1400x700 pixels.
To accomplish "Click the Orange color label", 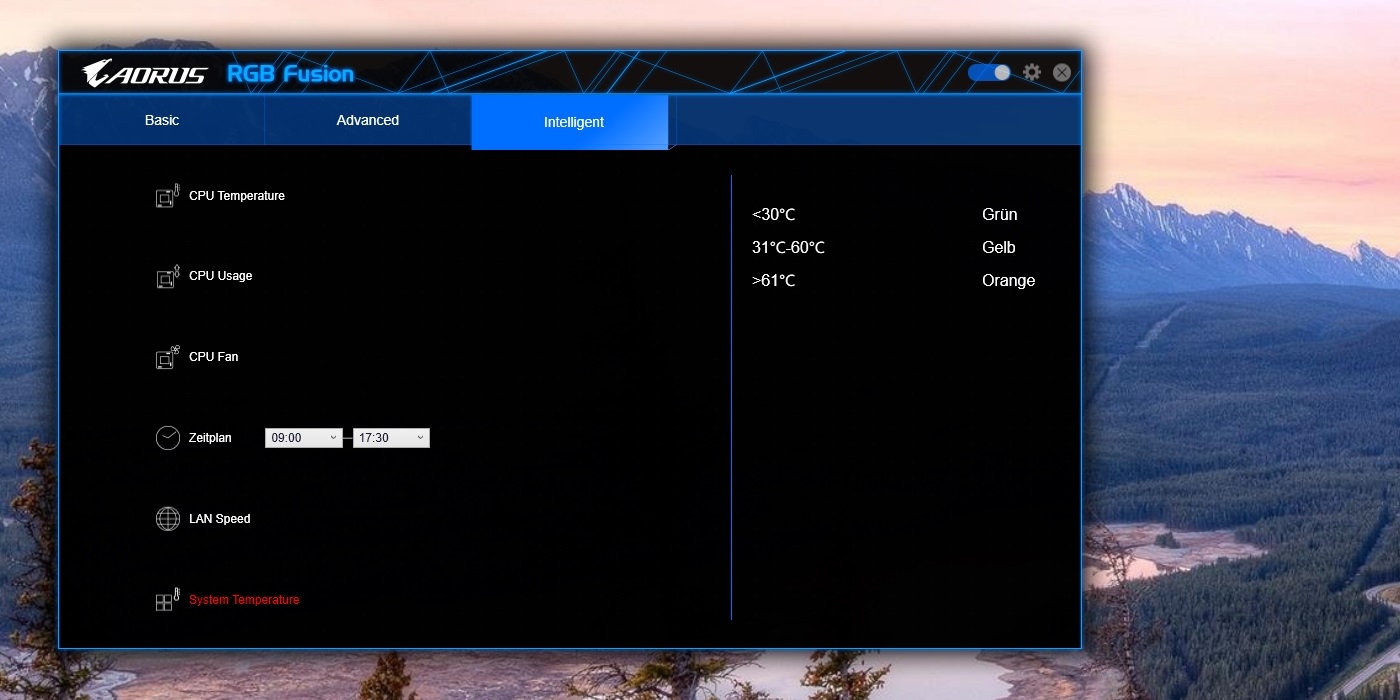I will [1009, 281].
